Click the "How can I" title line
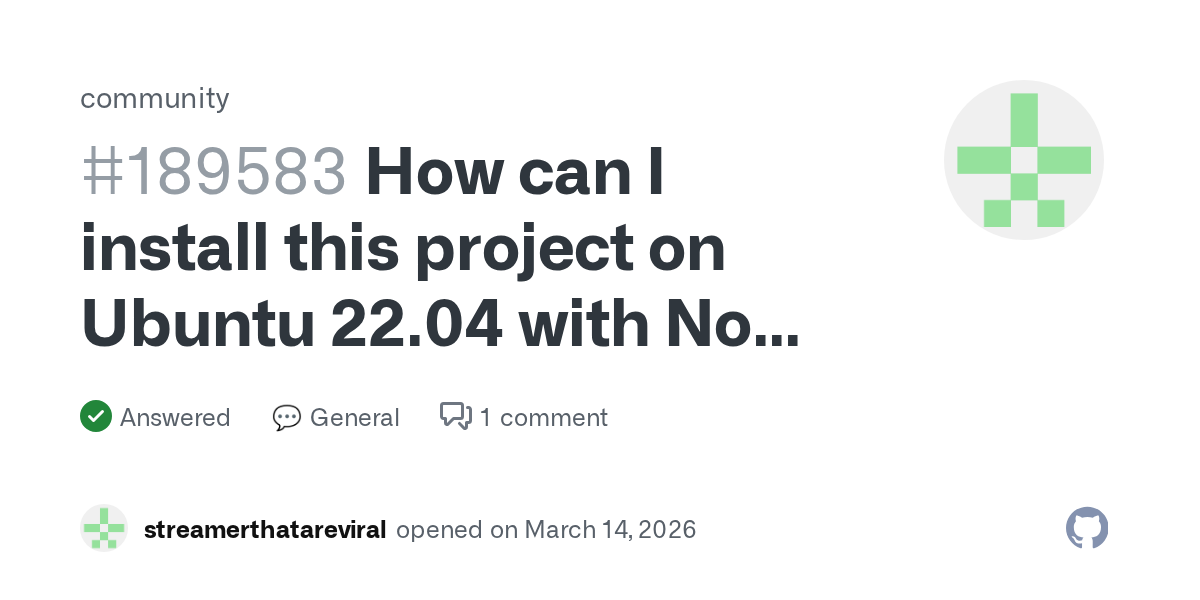 click(x=516, y=172)
